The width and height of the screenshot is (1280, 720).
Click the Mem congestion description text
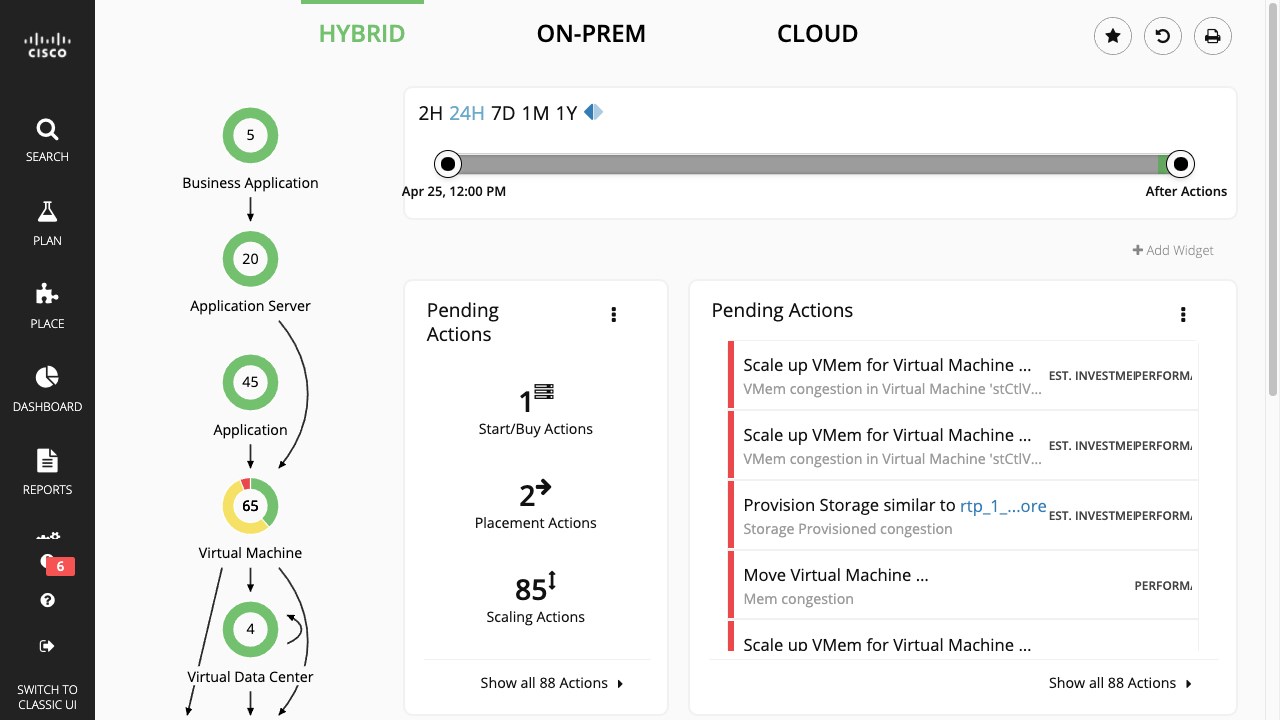(x=799, y=599)
